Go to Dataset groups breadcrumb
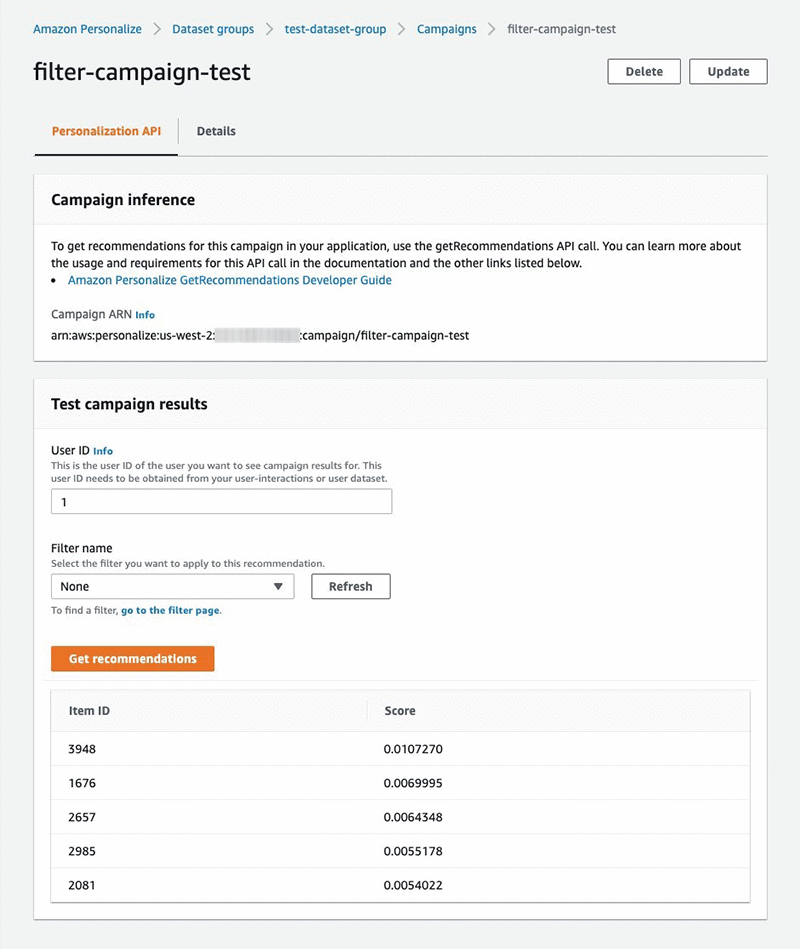This screenshot has width=800, height=949. pyautogui.click(x=213, y=29)
